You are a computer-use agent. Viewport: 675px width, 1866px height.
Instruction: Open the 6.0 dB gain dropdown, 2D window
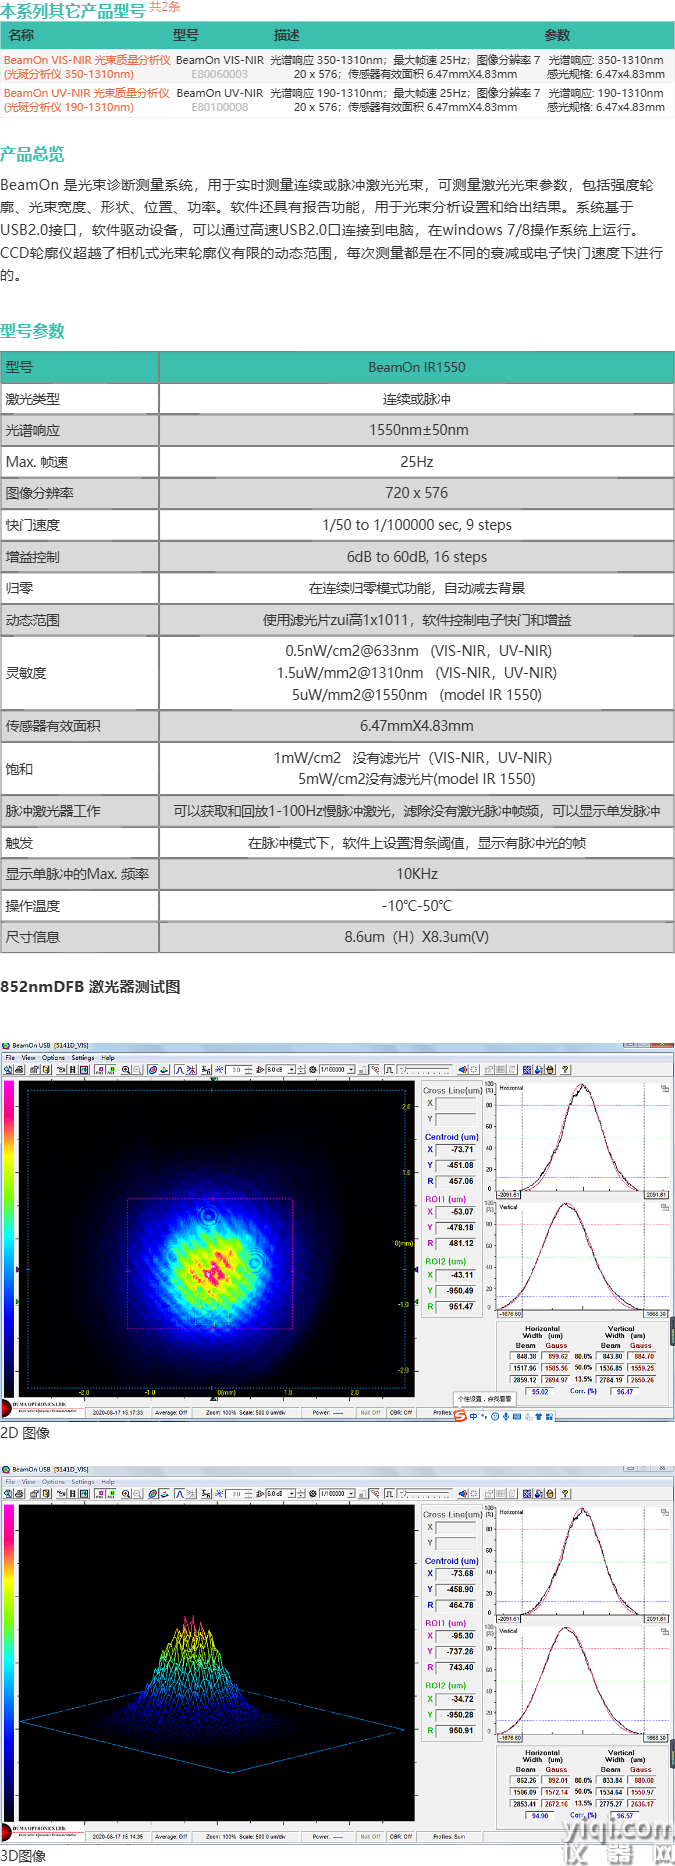coord(291,1069)
